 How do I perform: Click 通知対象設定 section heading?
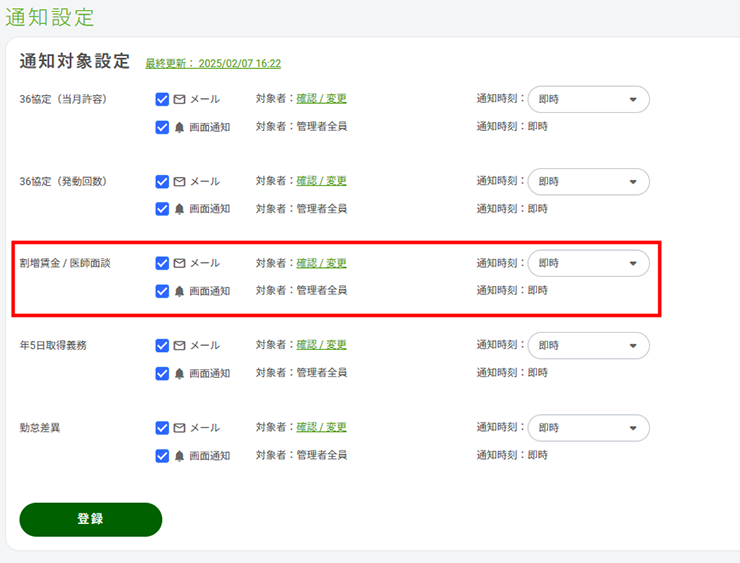tap(75, 61)
